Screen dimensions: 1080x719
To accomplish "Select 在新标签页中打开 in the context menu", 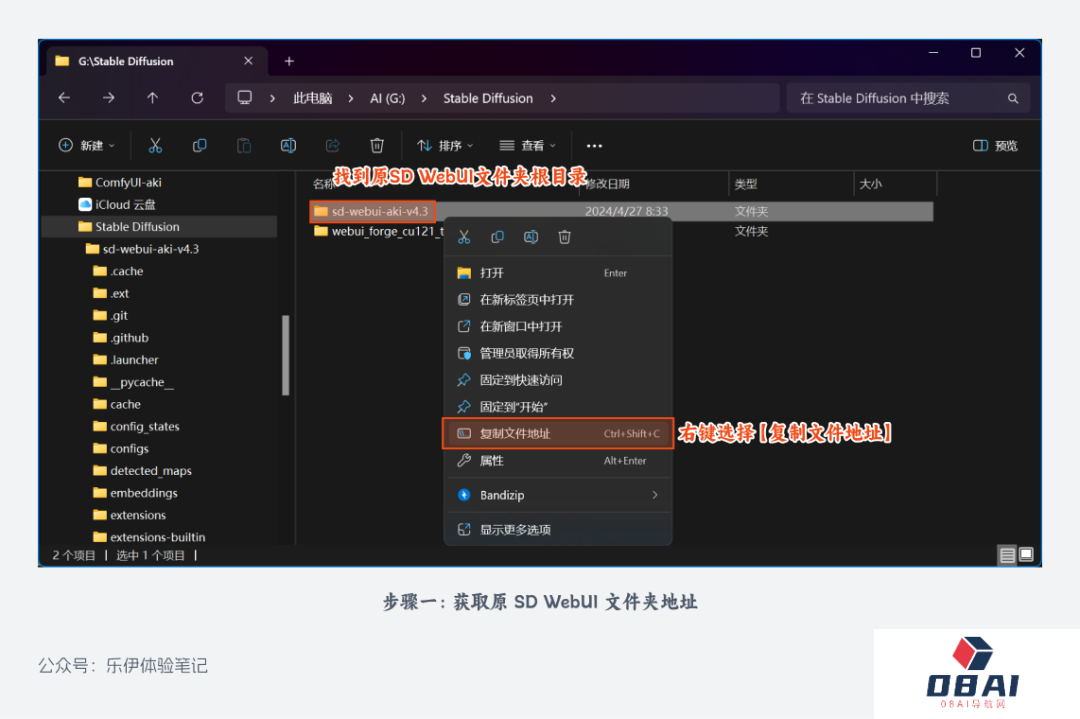I will (x=558, y=300).
